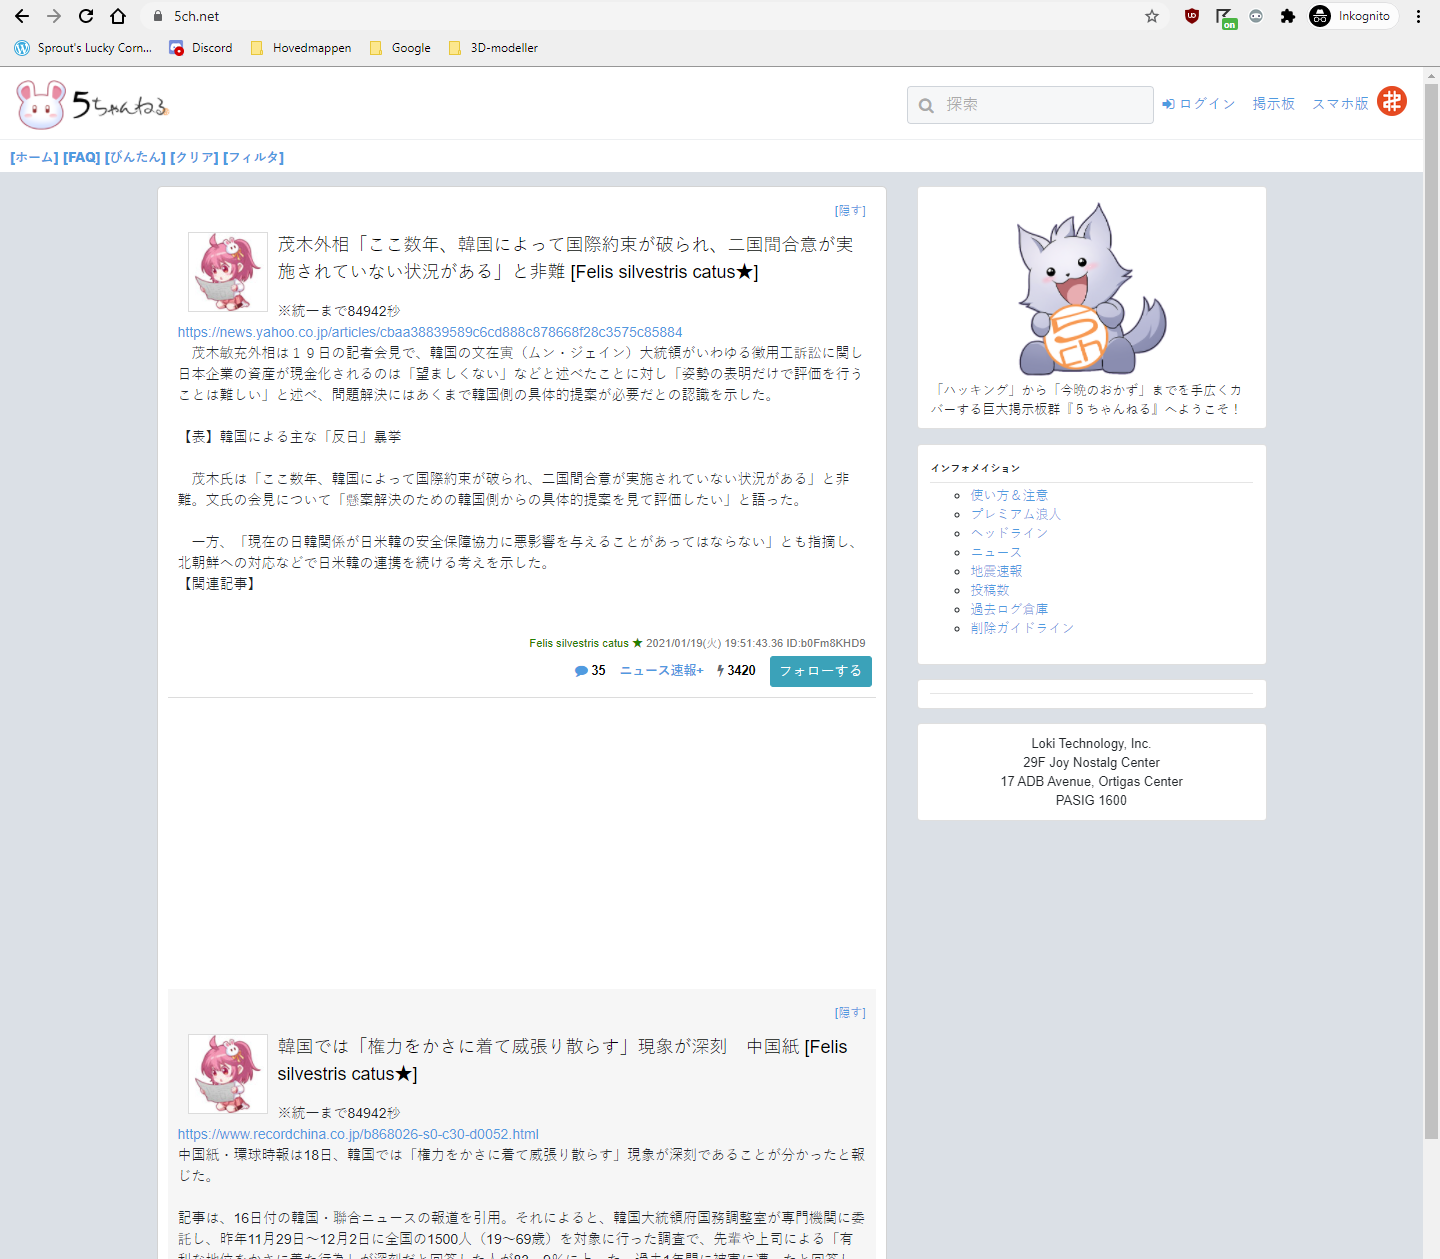Click the back navigation arrow

(x=21, y=16)
